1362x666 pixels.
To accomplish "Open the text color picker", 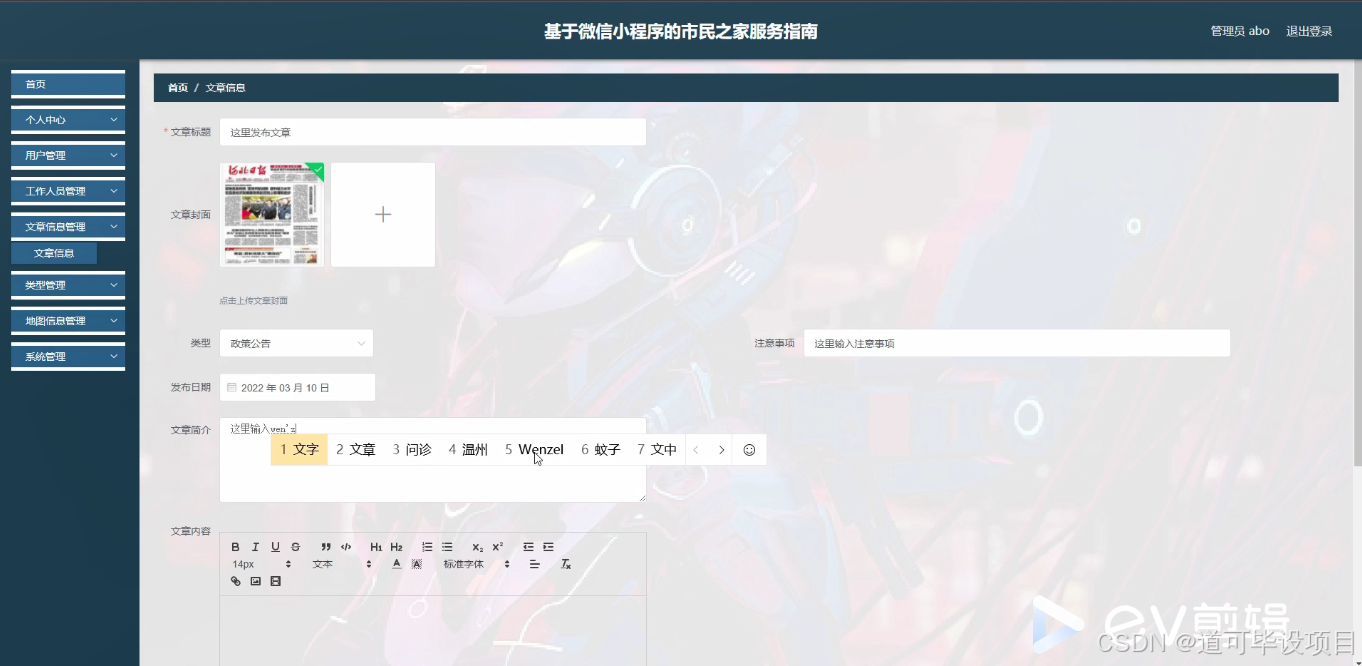I will pos(396,564).
